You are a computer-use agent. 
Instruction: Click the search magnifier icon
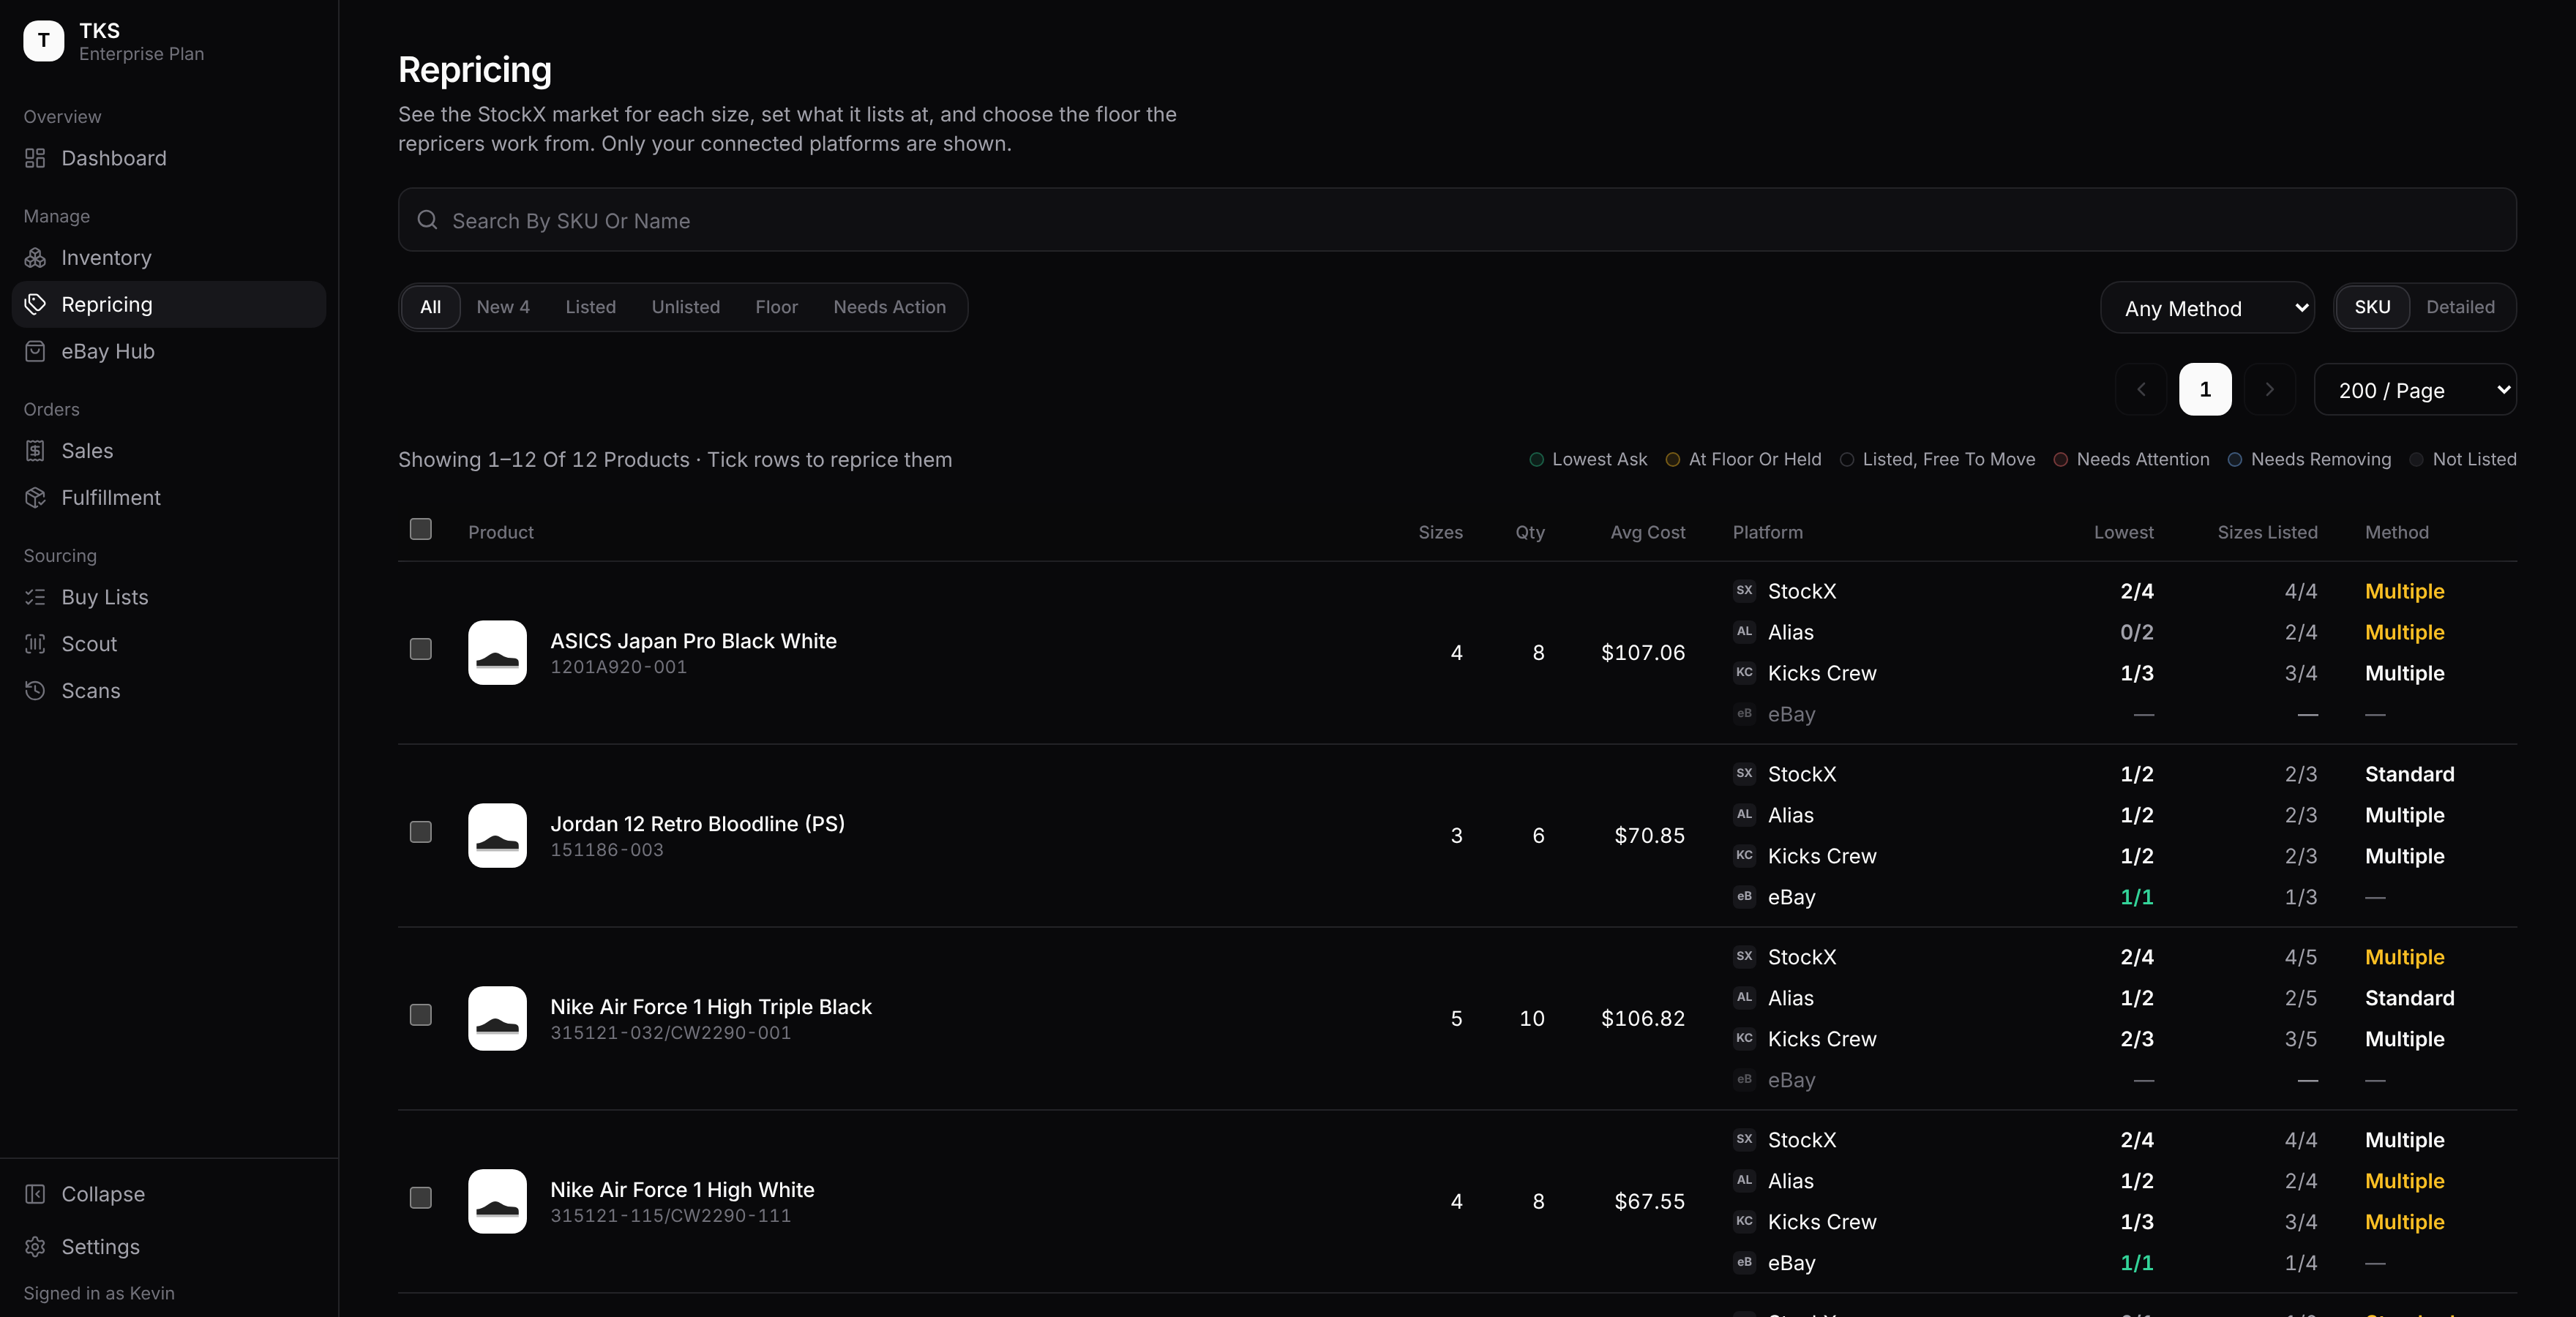pos(427,220)
